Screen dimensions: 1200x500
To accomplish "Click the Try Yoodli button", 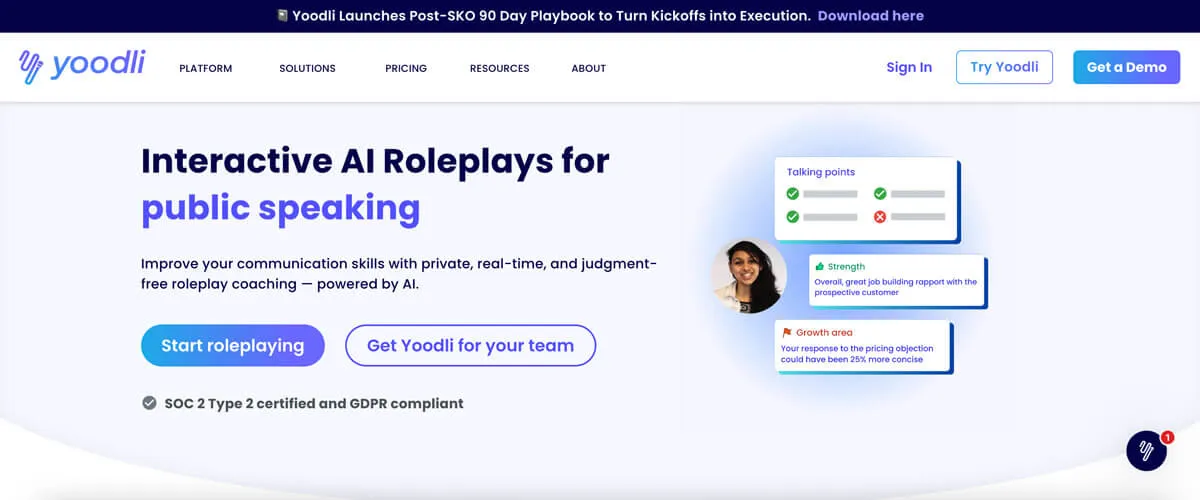I will pyautogui.click(x=1004, y=67).
